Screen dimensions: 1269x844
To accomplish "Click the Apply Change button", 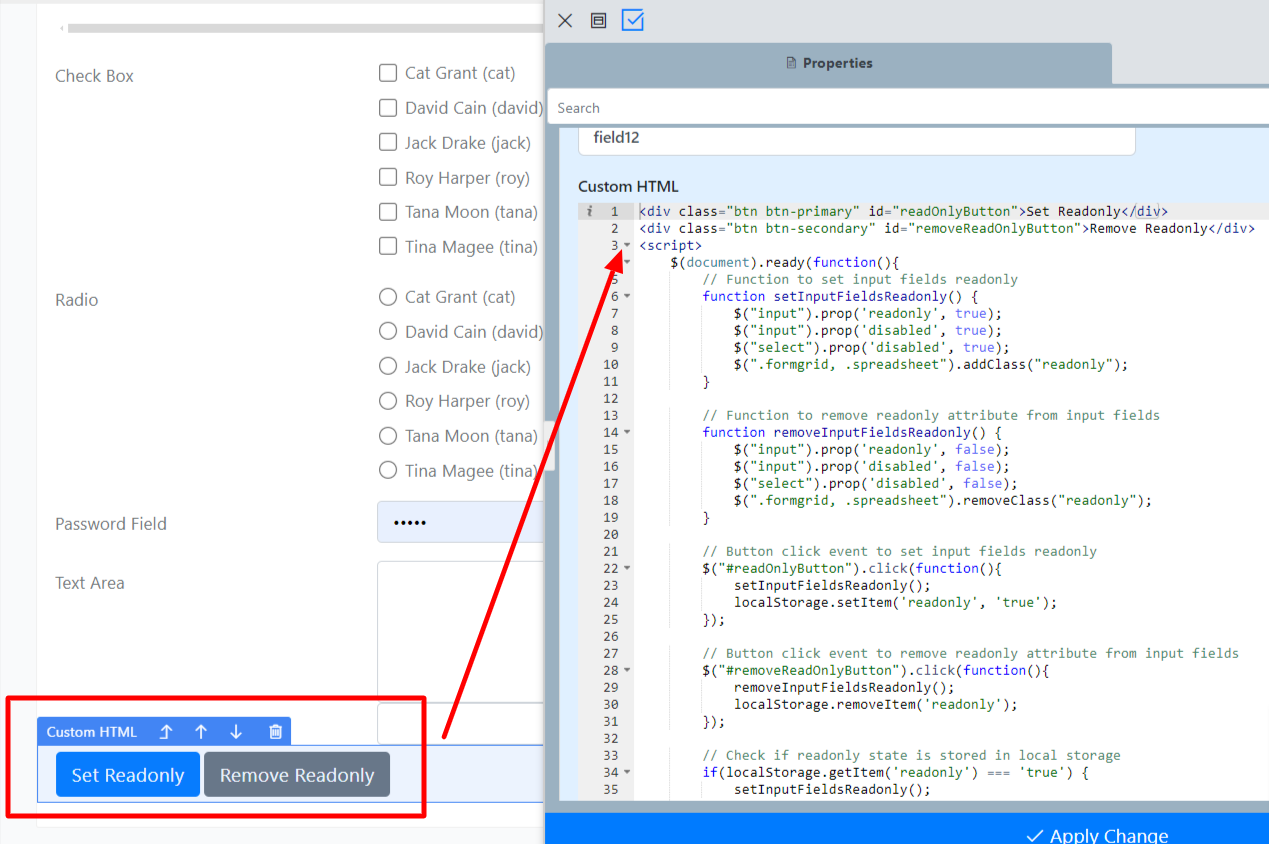I will [1096, 834].
